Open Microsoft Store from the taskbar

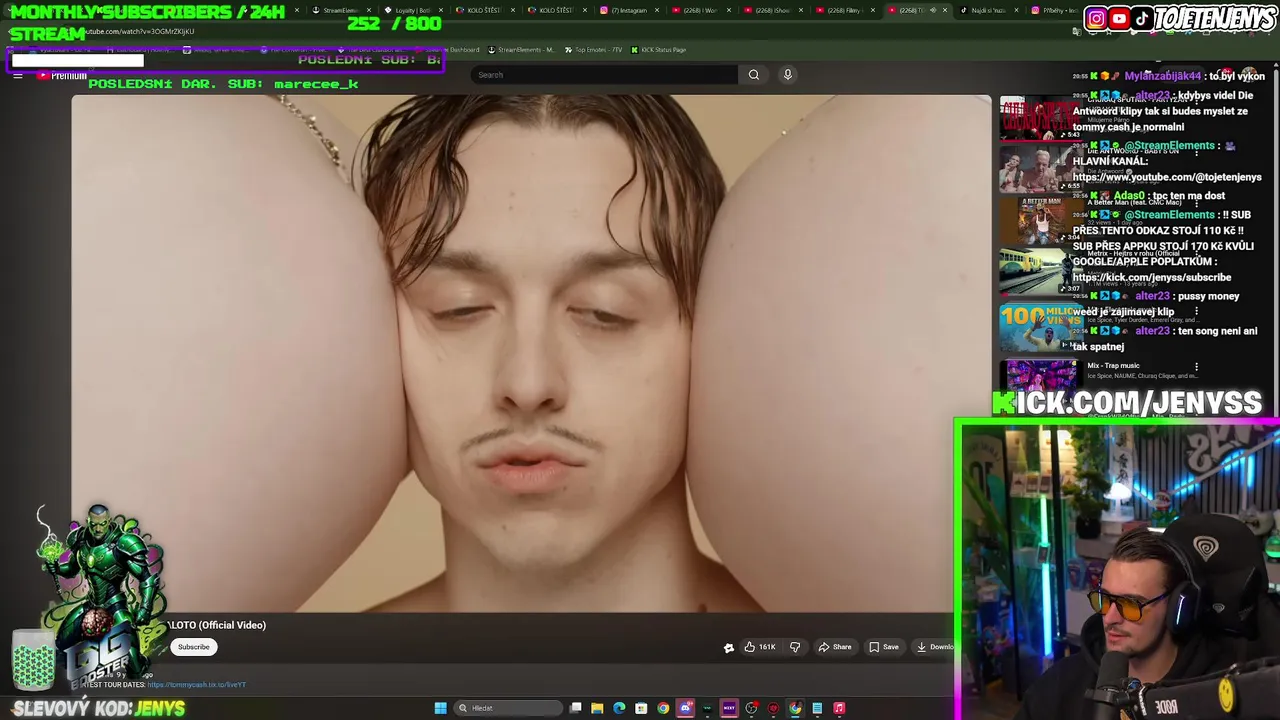tap(641, 708)
